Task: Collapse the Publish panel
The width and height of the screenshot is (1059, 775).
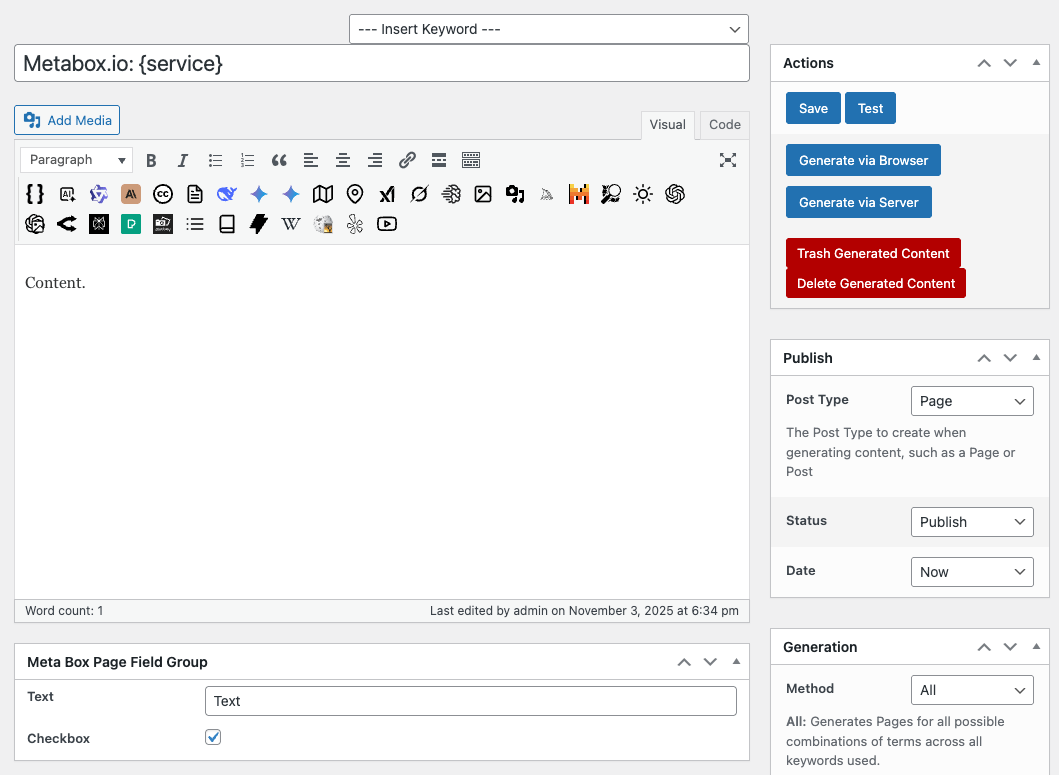Action: click(x=1036, y=357)
